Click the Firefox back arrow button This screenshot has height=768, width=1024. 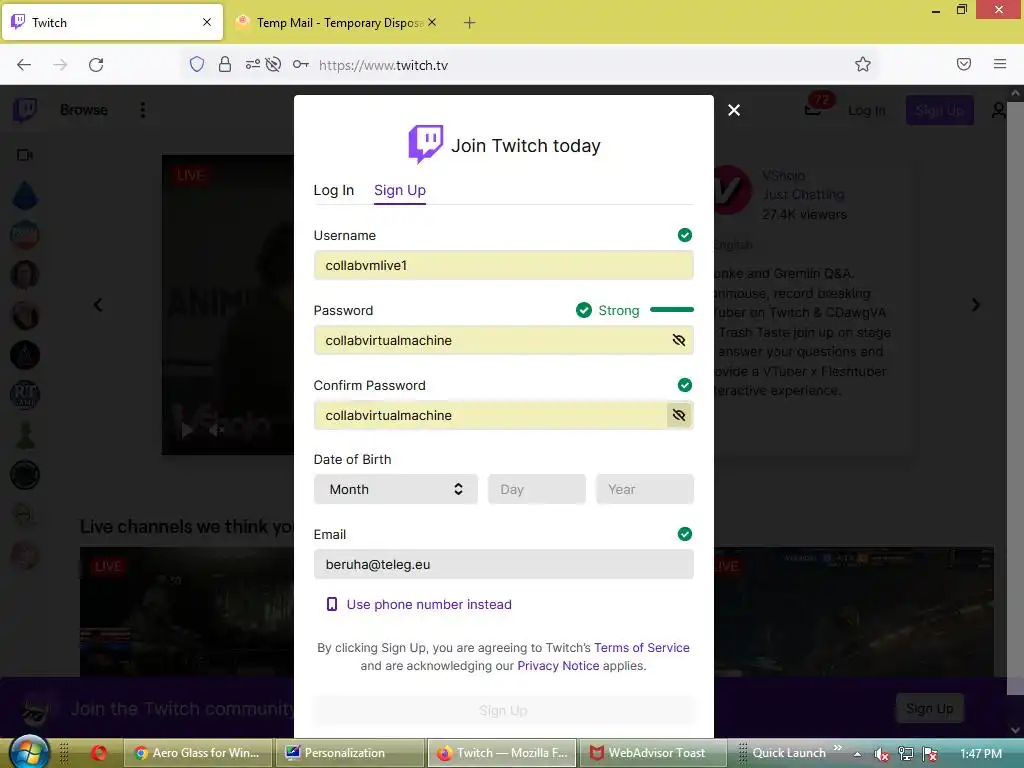(x=24, y=65)
